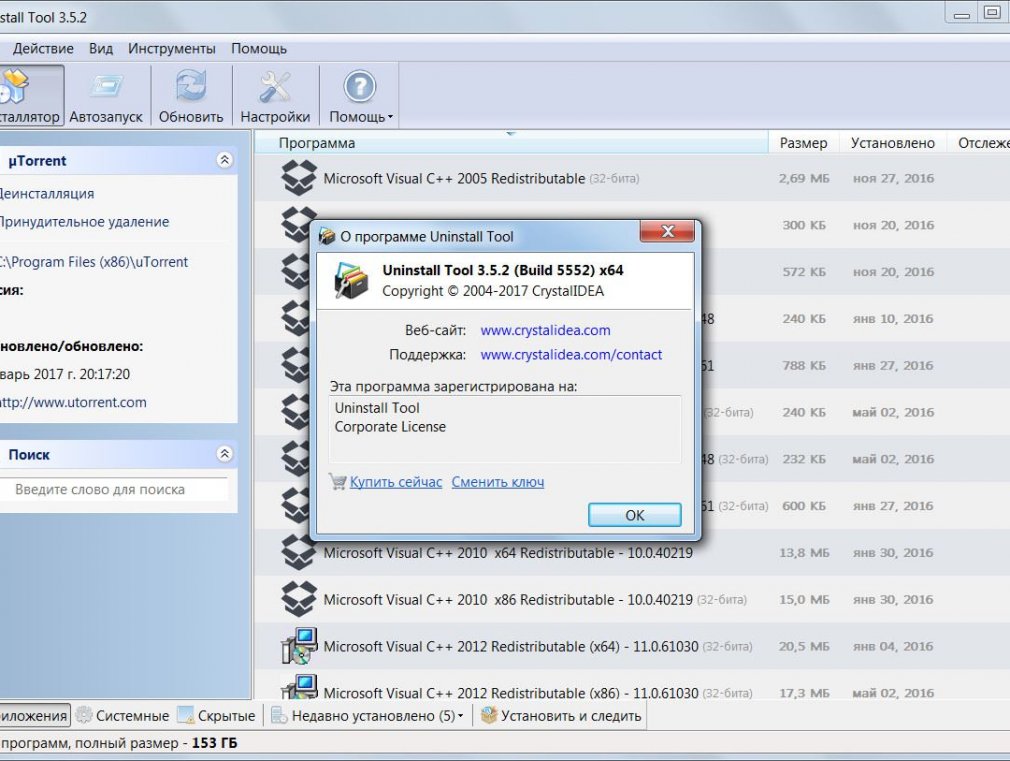
Task: Maximize the Uninstall Tool window
Action: coord(991,13)
